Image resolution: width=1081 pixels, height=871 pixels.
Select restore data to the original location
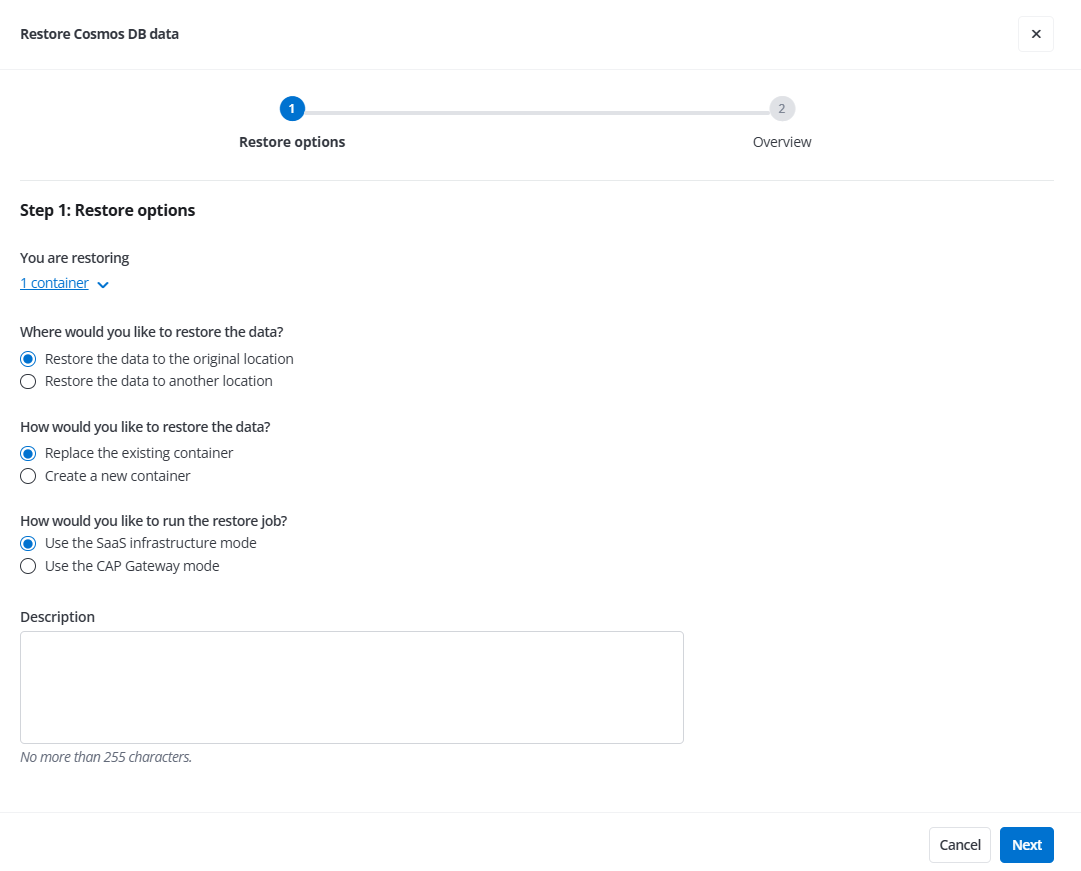point(27,358)
